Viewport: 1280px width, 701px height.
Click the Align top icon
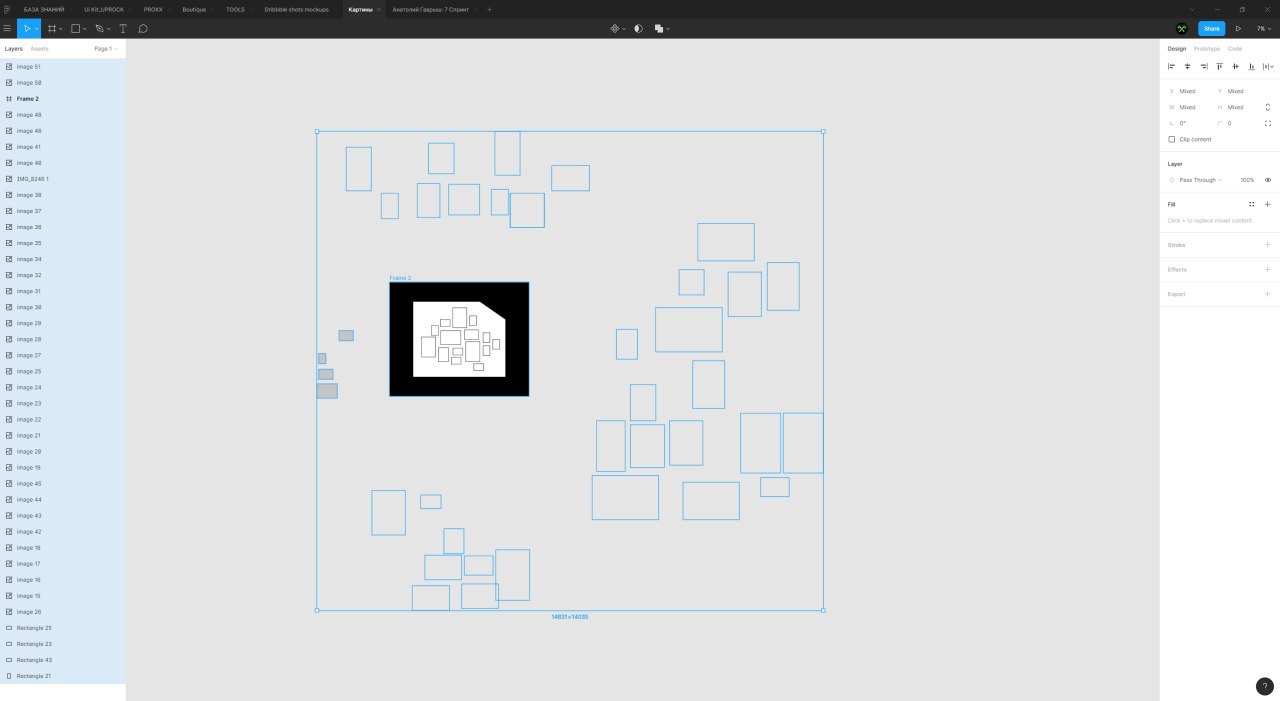click(x=1220, y=66)
